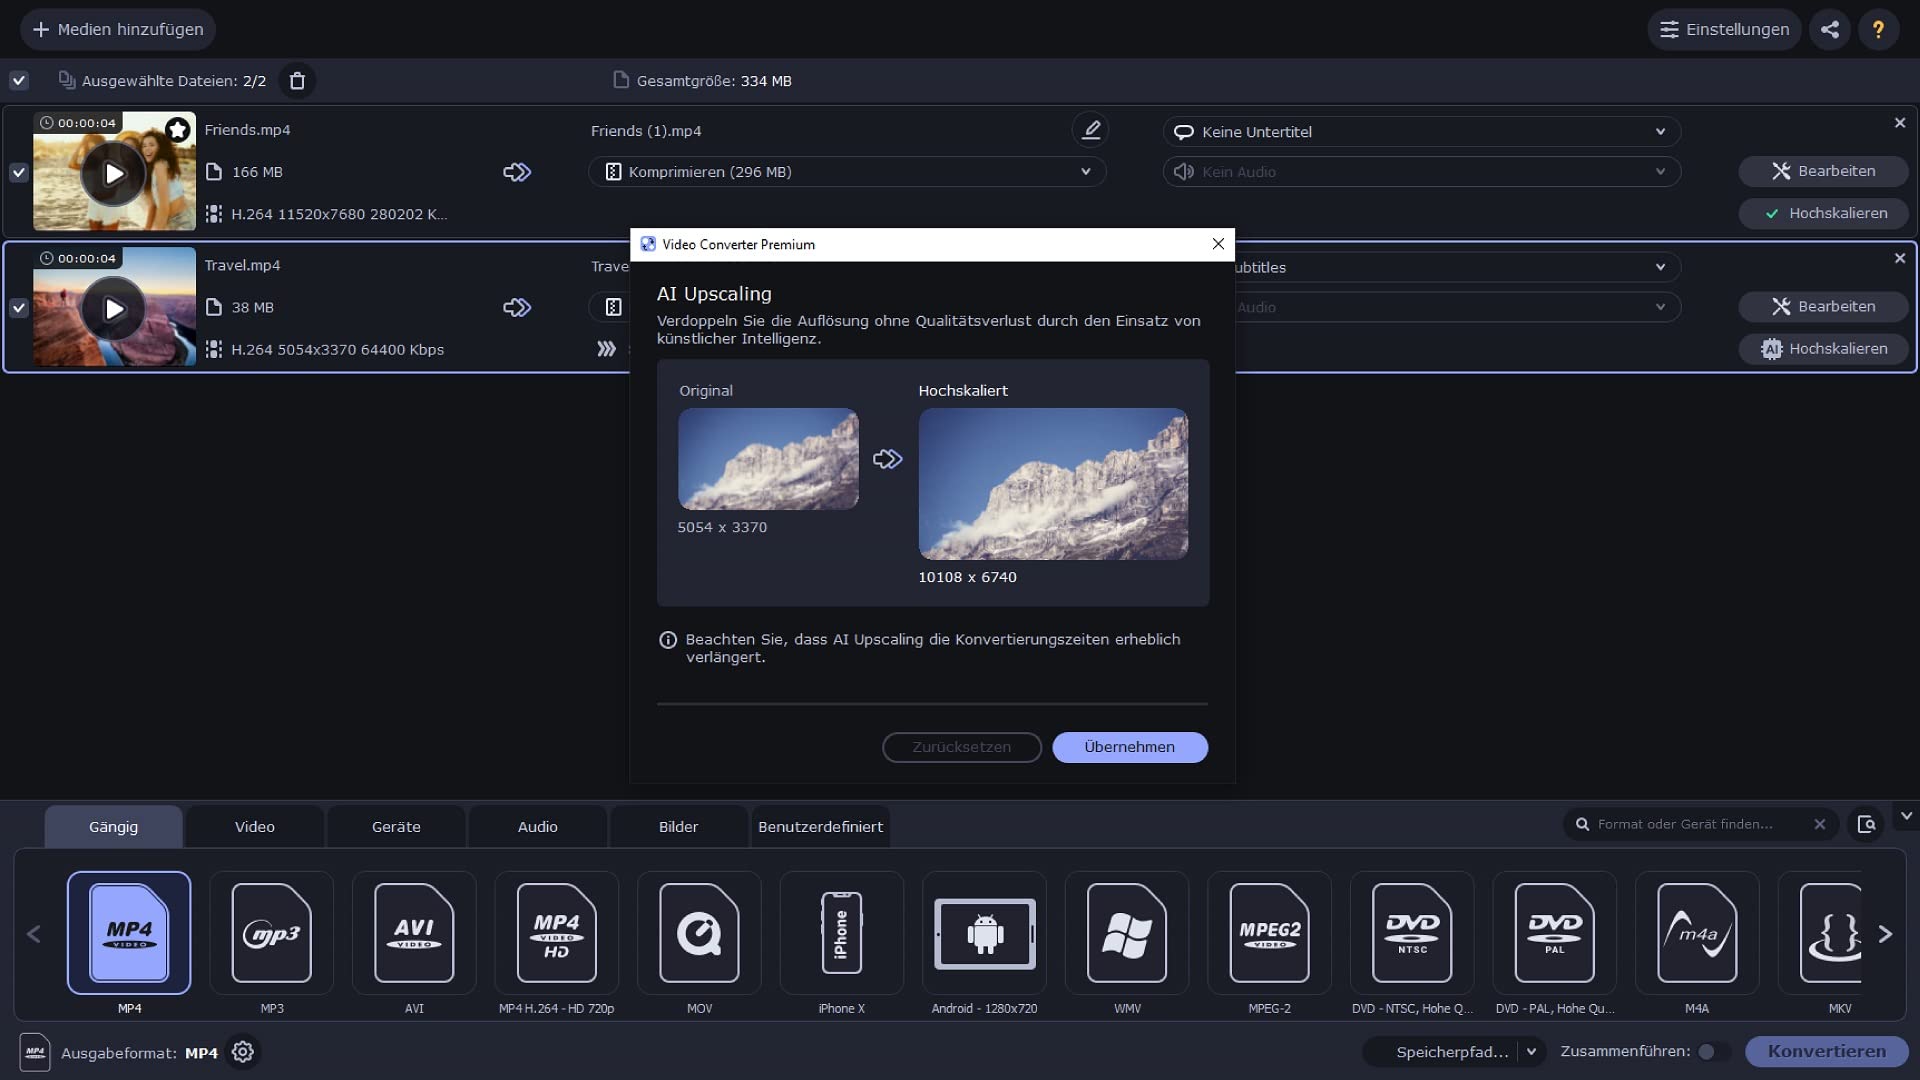This screenshot has height=1080, width=1920.
Task: Click the share icon in top bar
Action: coord(1830,29)
